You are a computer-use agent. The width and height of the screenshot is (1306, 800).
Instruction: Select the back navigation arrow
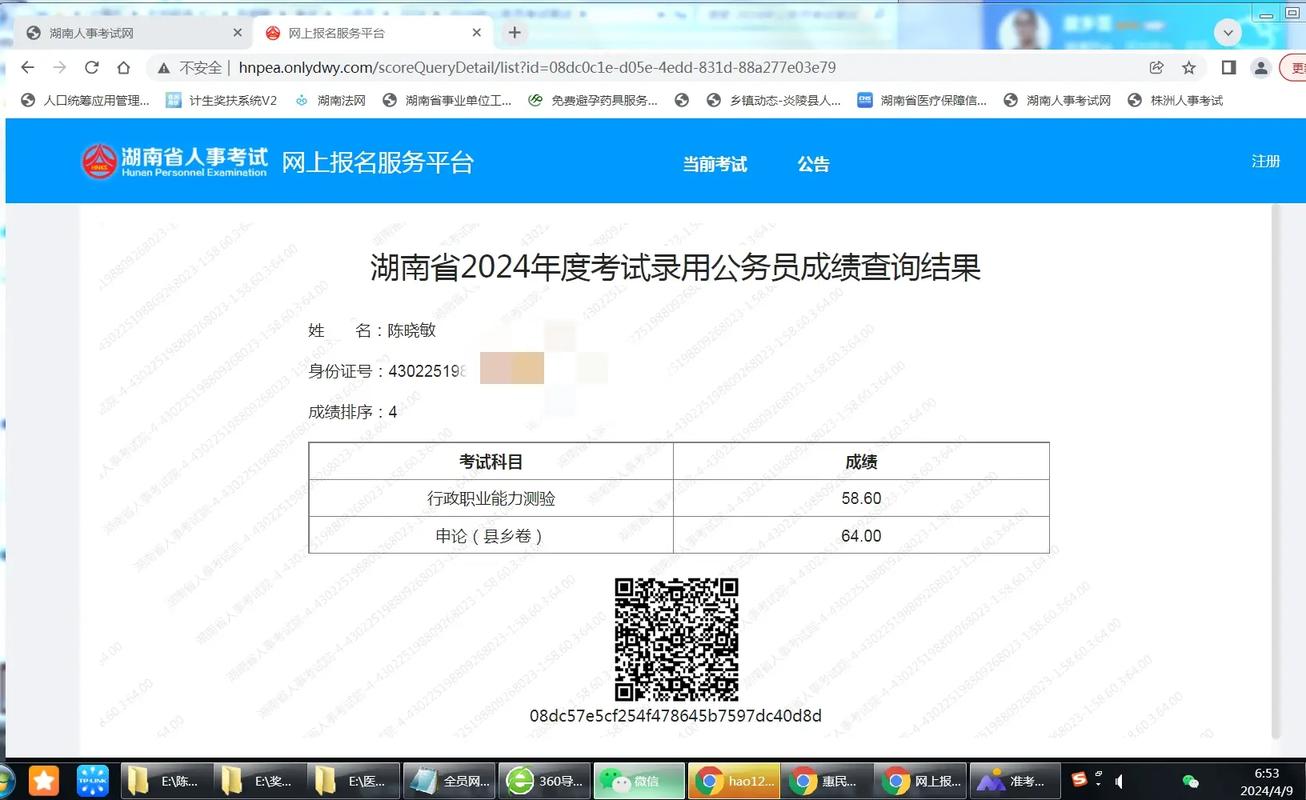[x=26, y=68]
